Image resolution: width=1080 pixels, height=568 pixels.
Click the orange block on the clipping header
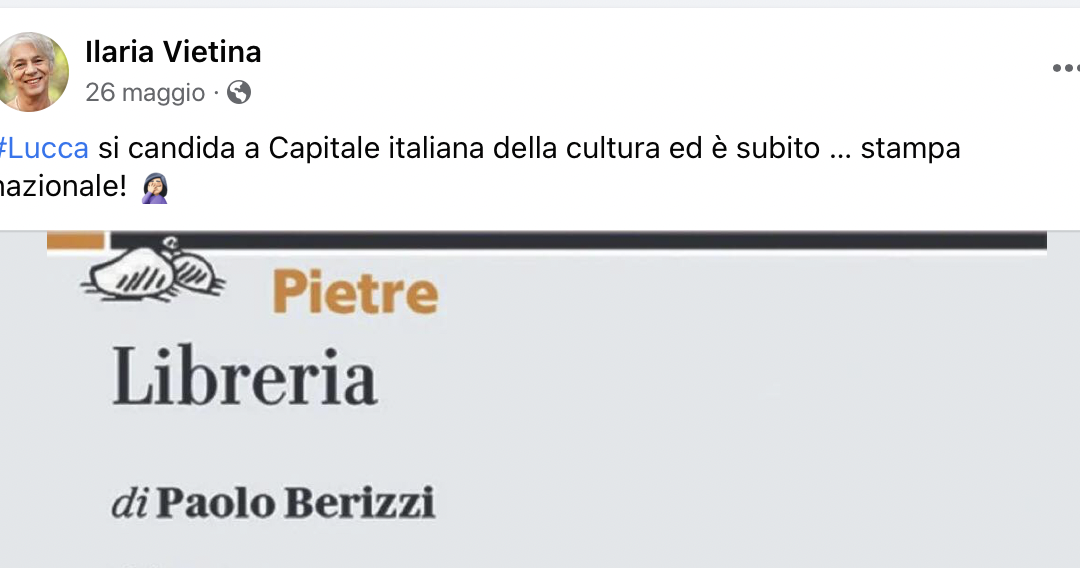(x=75, y=240)
